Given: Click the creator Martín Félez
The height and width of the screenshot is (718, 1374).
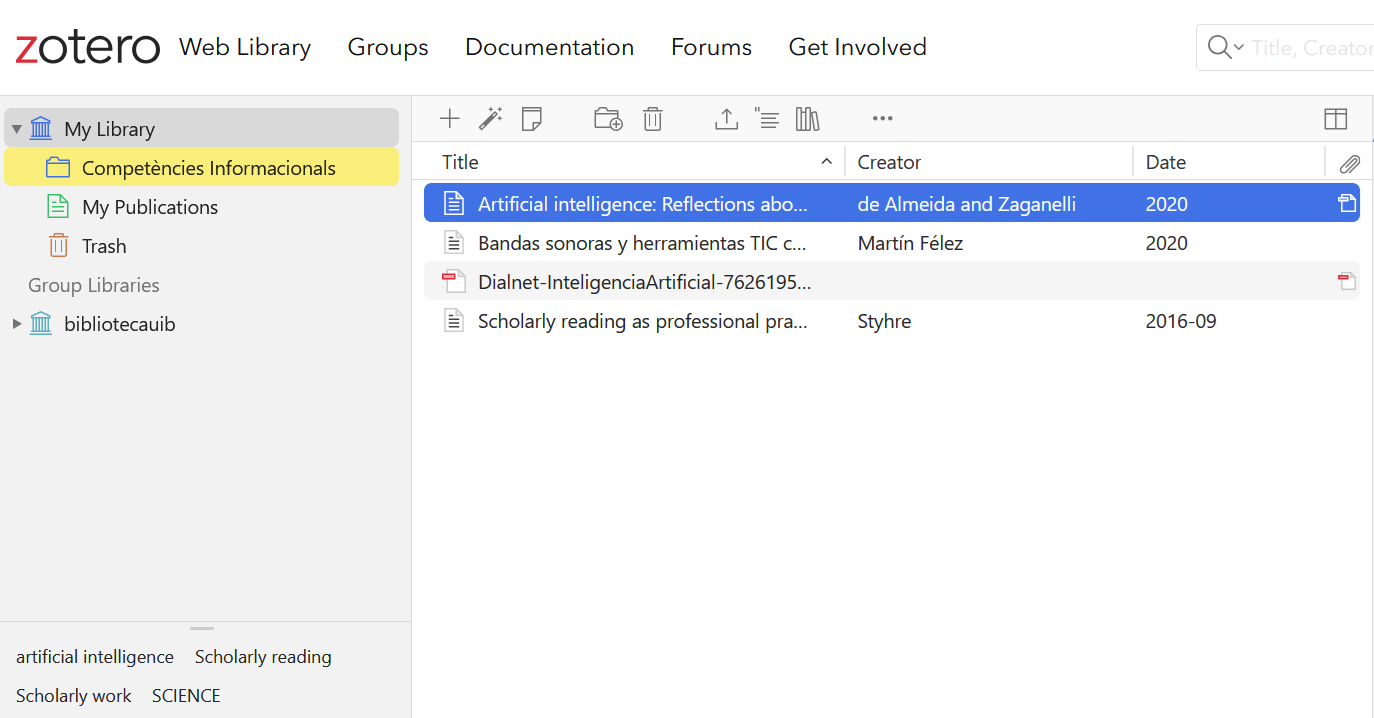Looking at the screenshot, I should 910,243.
